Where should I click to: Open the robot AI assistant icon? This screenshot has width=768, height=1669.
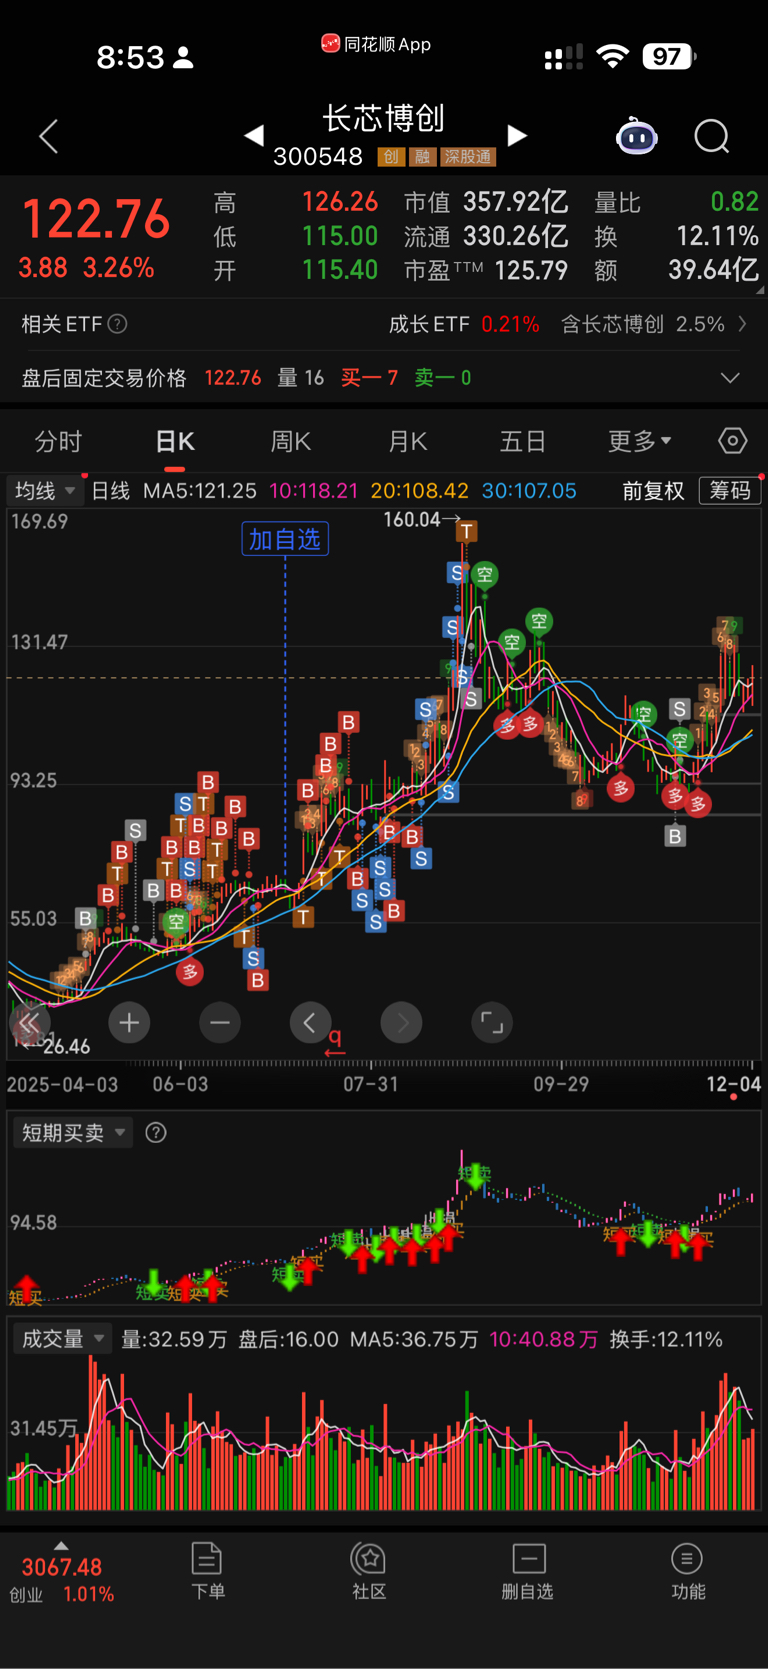pyautogui.click(x=636, y=136)
